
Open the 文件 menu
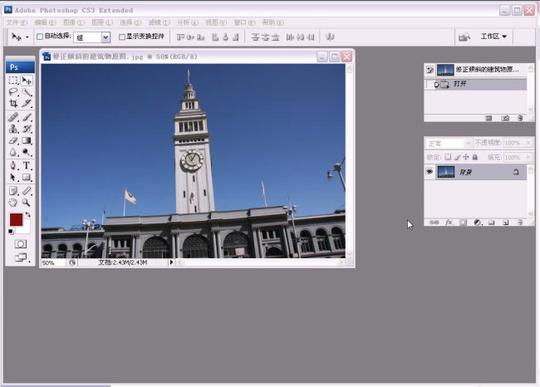tap(17, 23)
